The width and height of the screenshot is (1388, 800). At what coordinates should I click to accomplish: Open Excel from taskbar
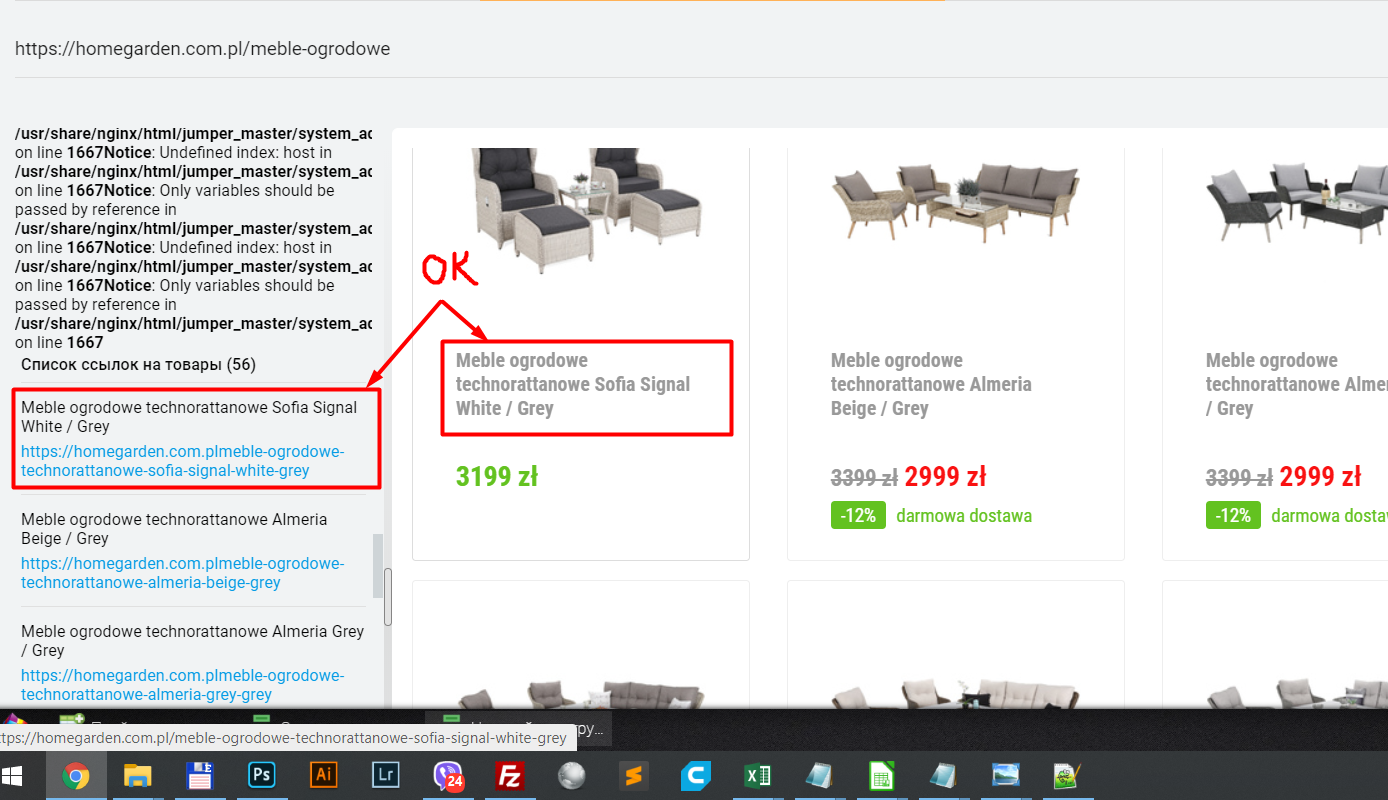(757, 776)
